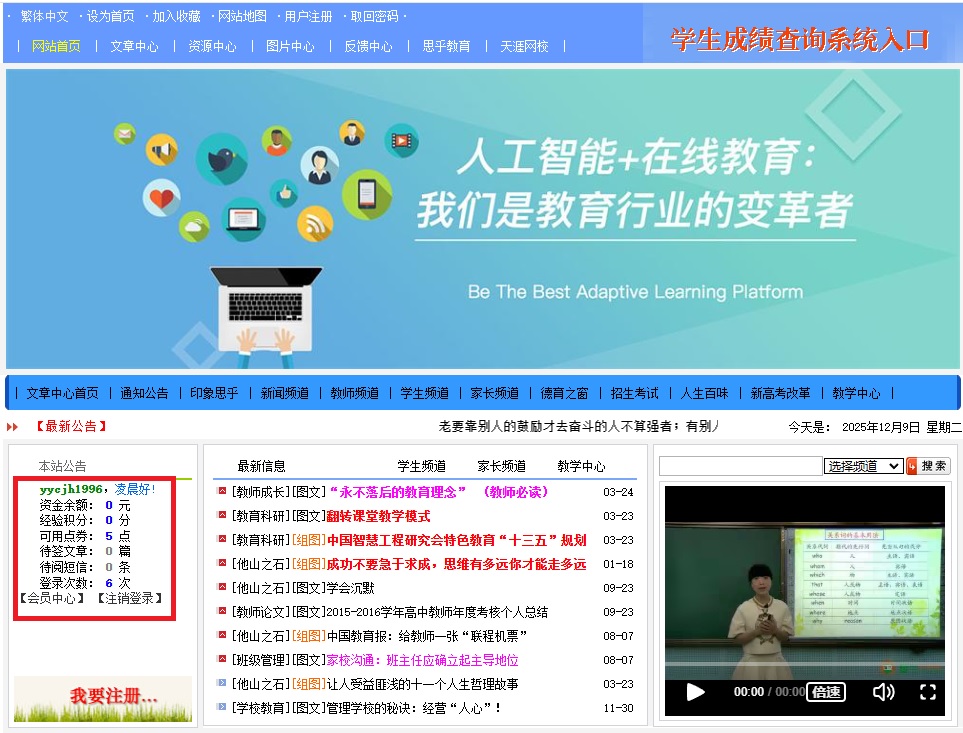This screenshot has width=963, height=733.
Task: Open the 倍速 playback speed option
Action: (x=826, y=692)
